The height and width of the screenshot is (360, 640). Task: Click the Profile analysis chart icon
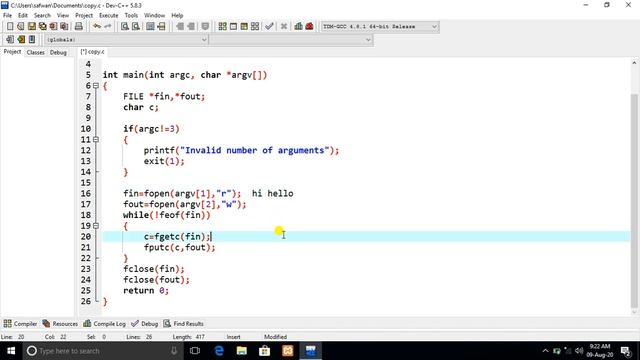(298, 27)
